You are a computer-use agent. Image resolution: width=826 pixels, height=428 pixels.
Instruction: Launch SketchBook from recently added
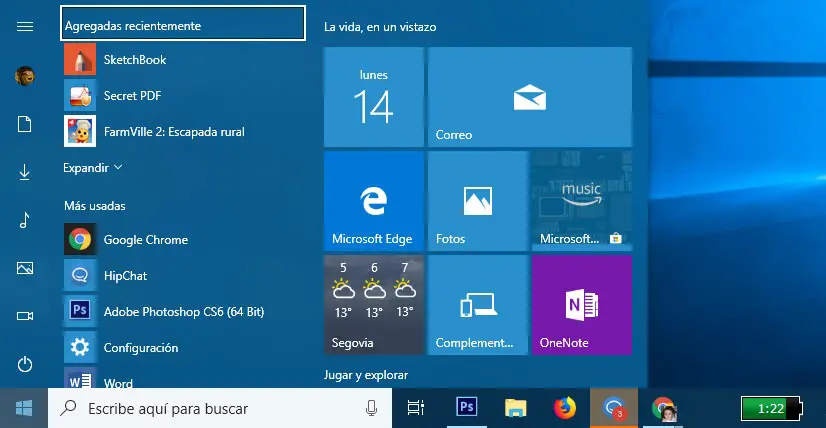[x=182, y=60]
